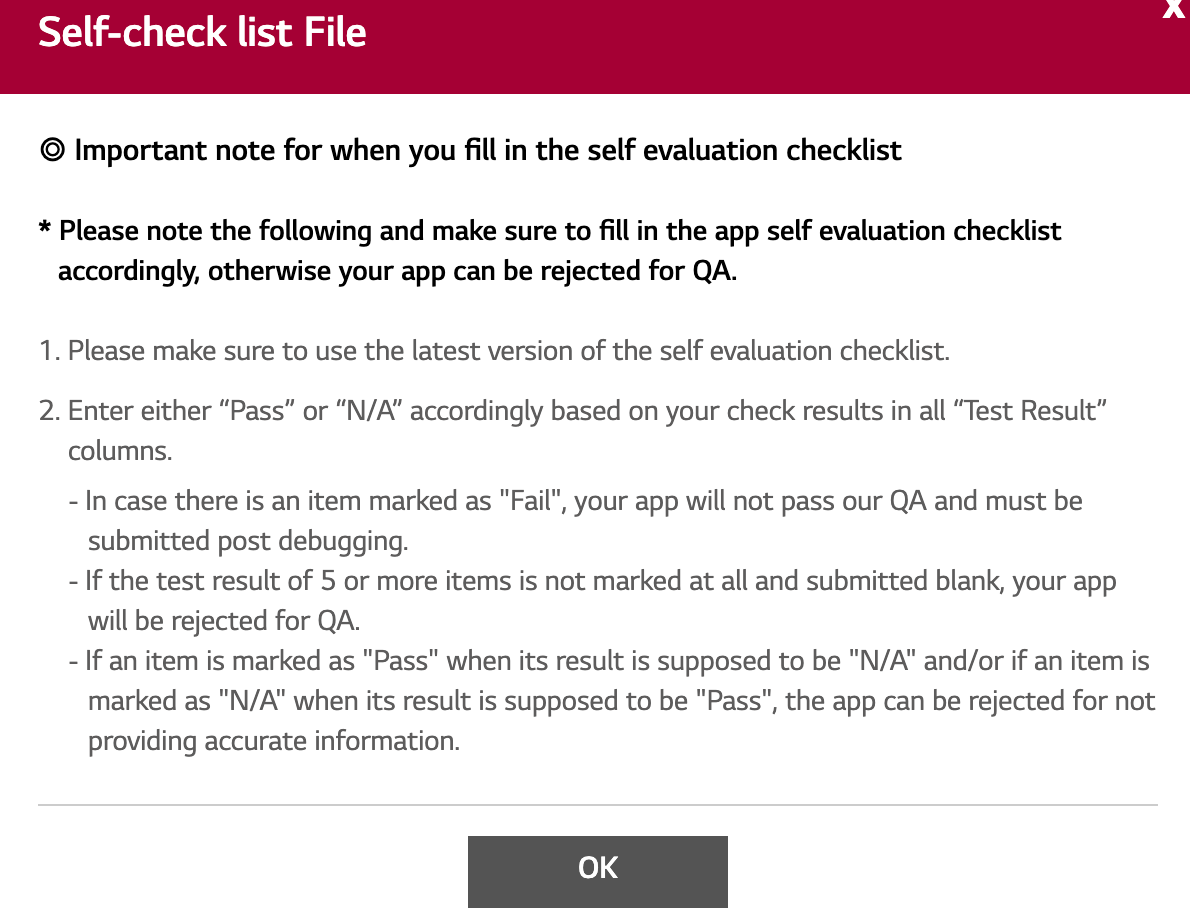Click 'accordingly, otherwise your app can be rejected' line
The image size is (1190, 920).
click(397, 271)
